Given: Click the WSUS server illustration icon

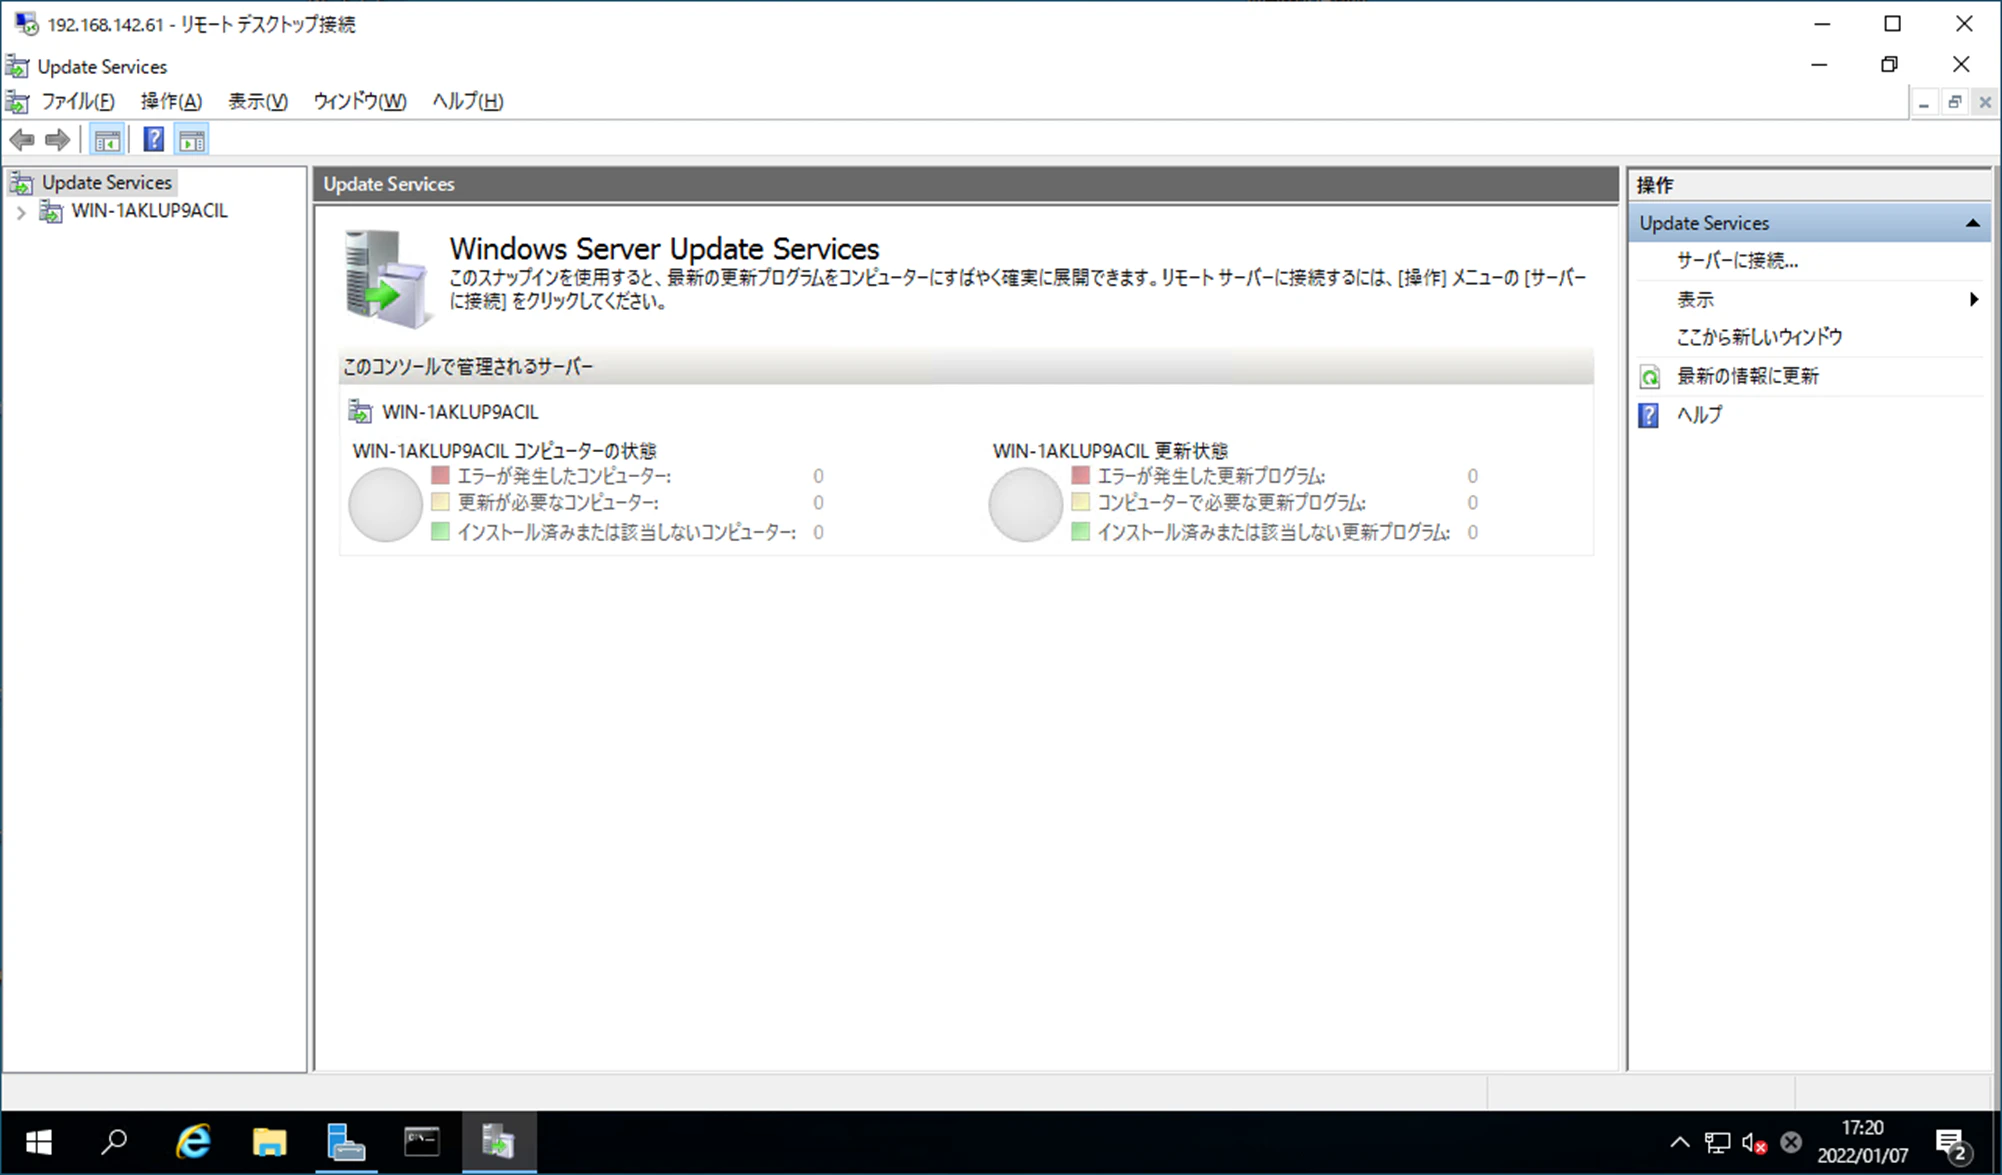Looking at the screenshot, I should coord(387,279).
